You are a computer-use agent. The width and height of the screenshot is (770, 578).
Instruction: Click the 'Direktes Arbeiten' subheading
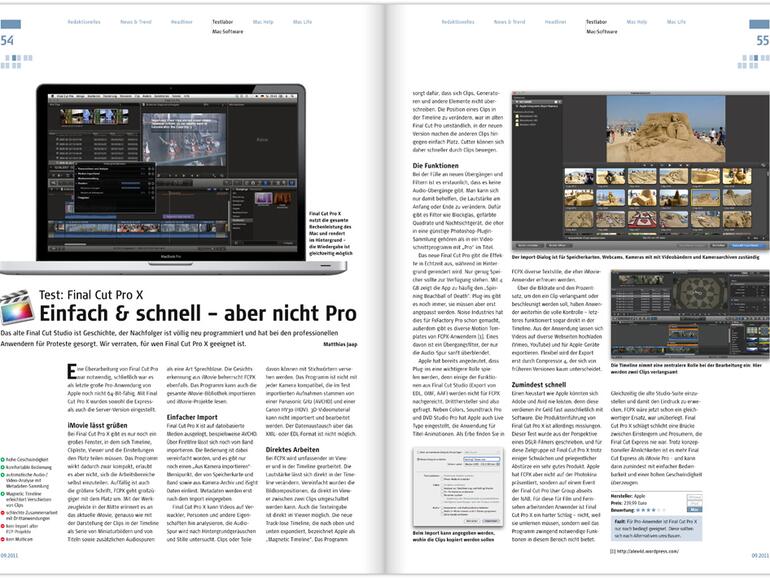292,449
